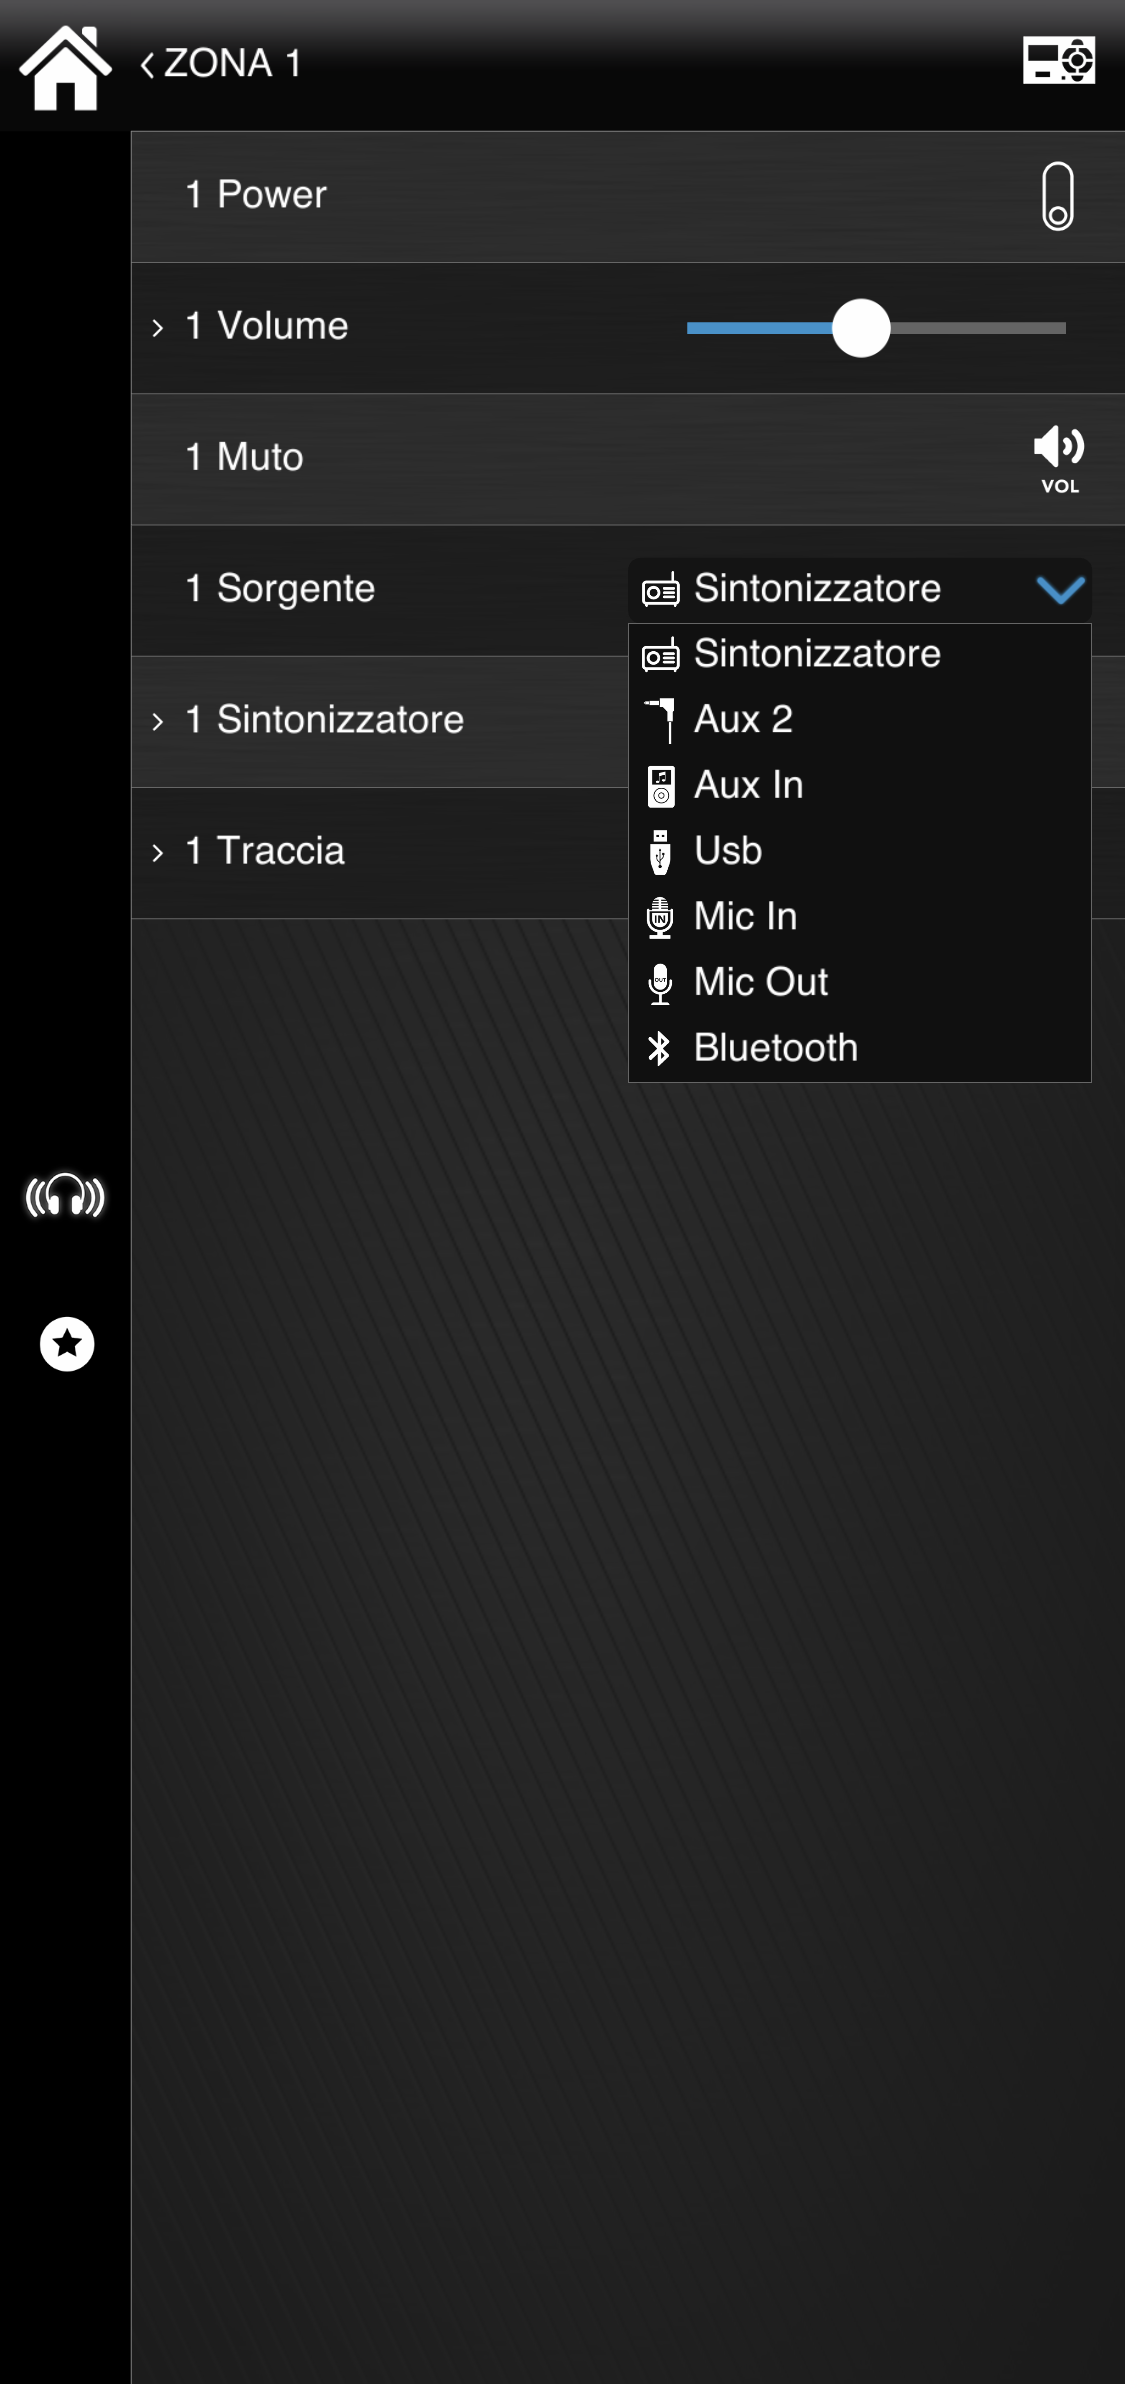Choose the Bluetooth source option
1125x2384 pixels.
click(x=859, y=1048)
